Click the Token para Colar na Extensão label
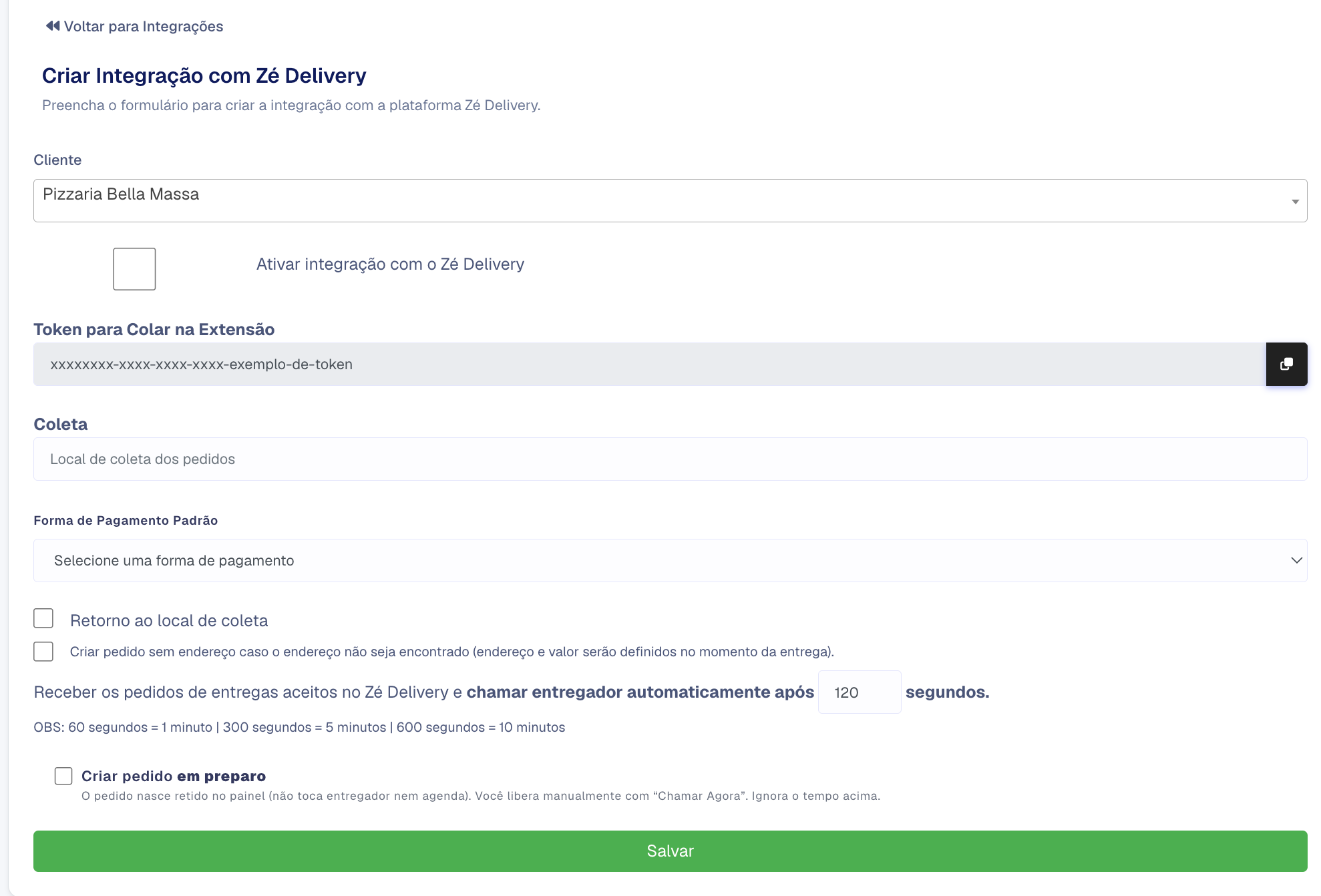The image size is (1321, 896). [x=154, y=329]
